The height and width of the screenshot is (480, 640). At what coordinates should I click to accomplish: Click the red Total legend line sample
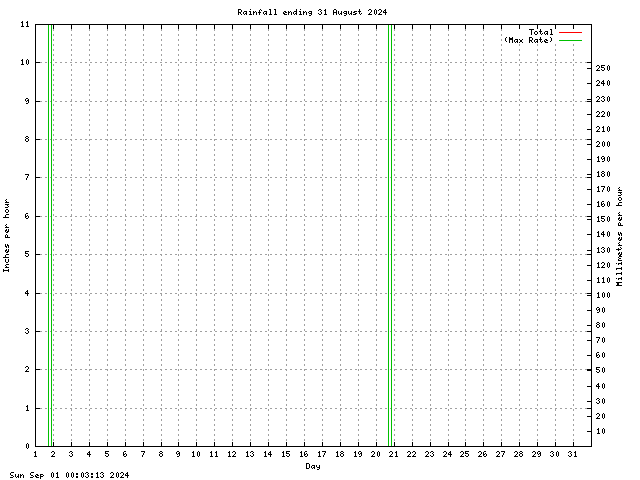(x=570, y=32)
